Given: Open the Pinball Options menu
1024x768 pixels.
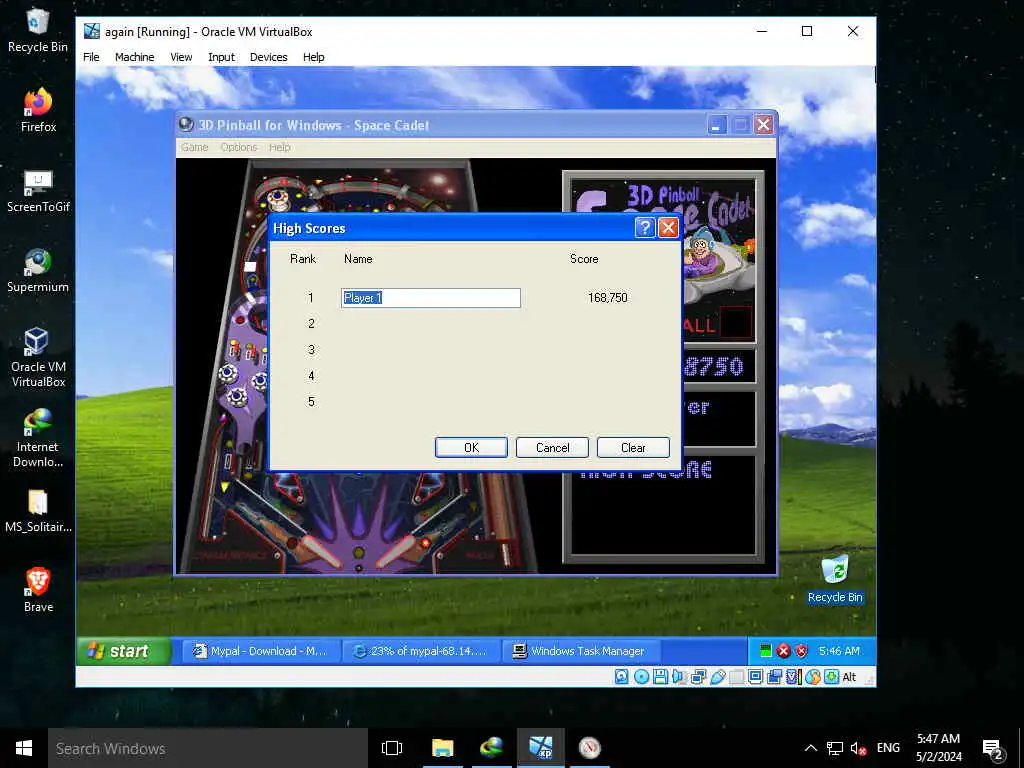Looking at the screenshot, I should click(x=238, y=147).
